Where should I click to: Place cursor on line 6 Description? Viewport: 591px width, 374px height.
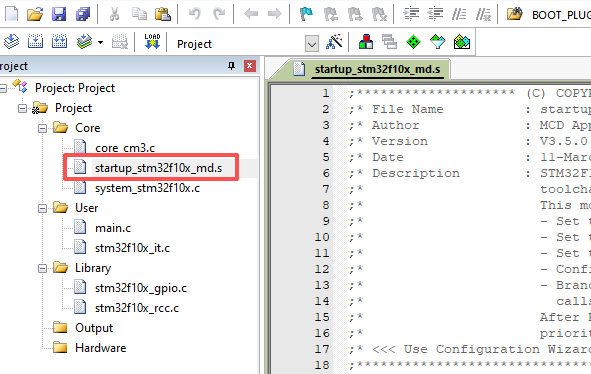point(416,173)
